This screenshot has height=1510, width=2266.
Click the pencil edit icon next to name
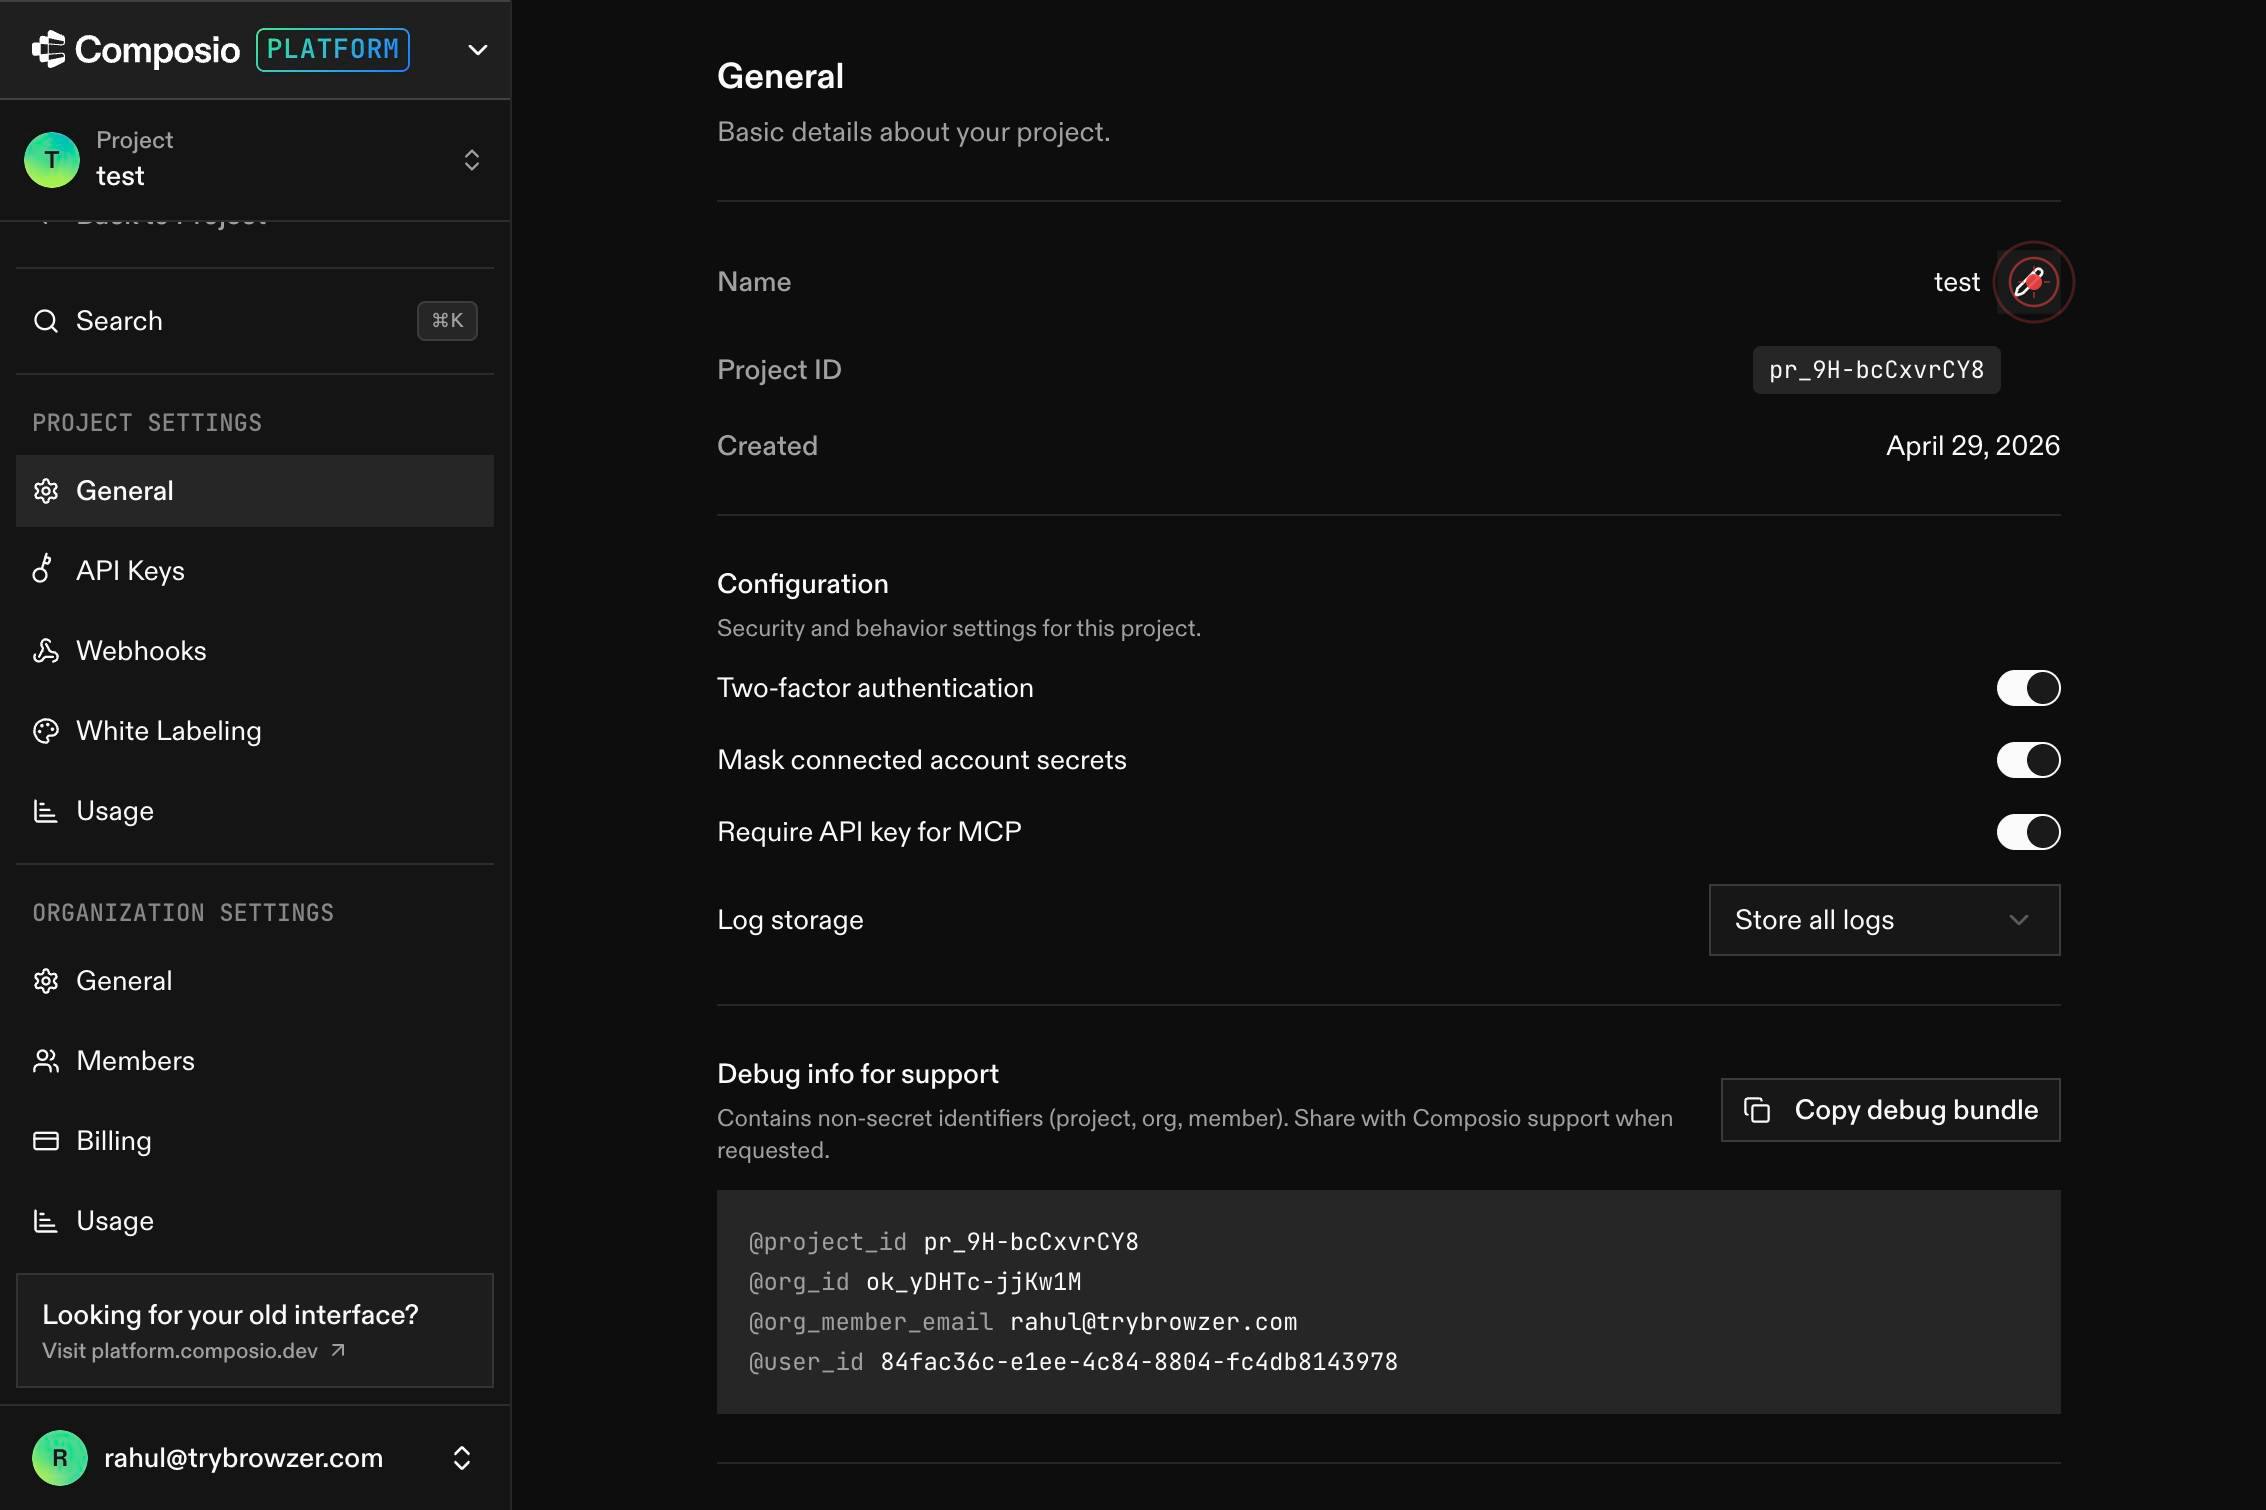pyautogui.click(x=2030, y=283)
